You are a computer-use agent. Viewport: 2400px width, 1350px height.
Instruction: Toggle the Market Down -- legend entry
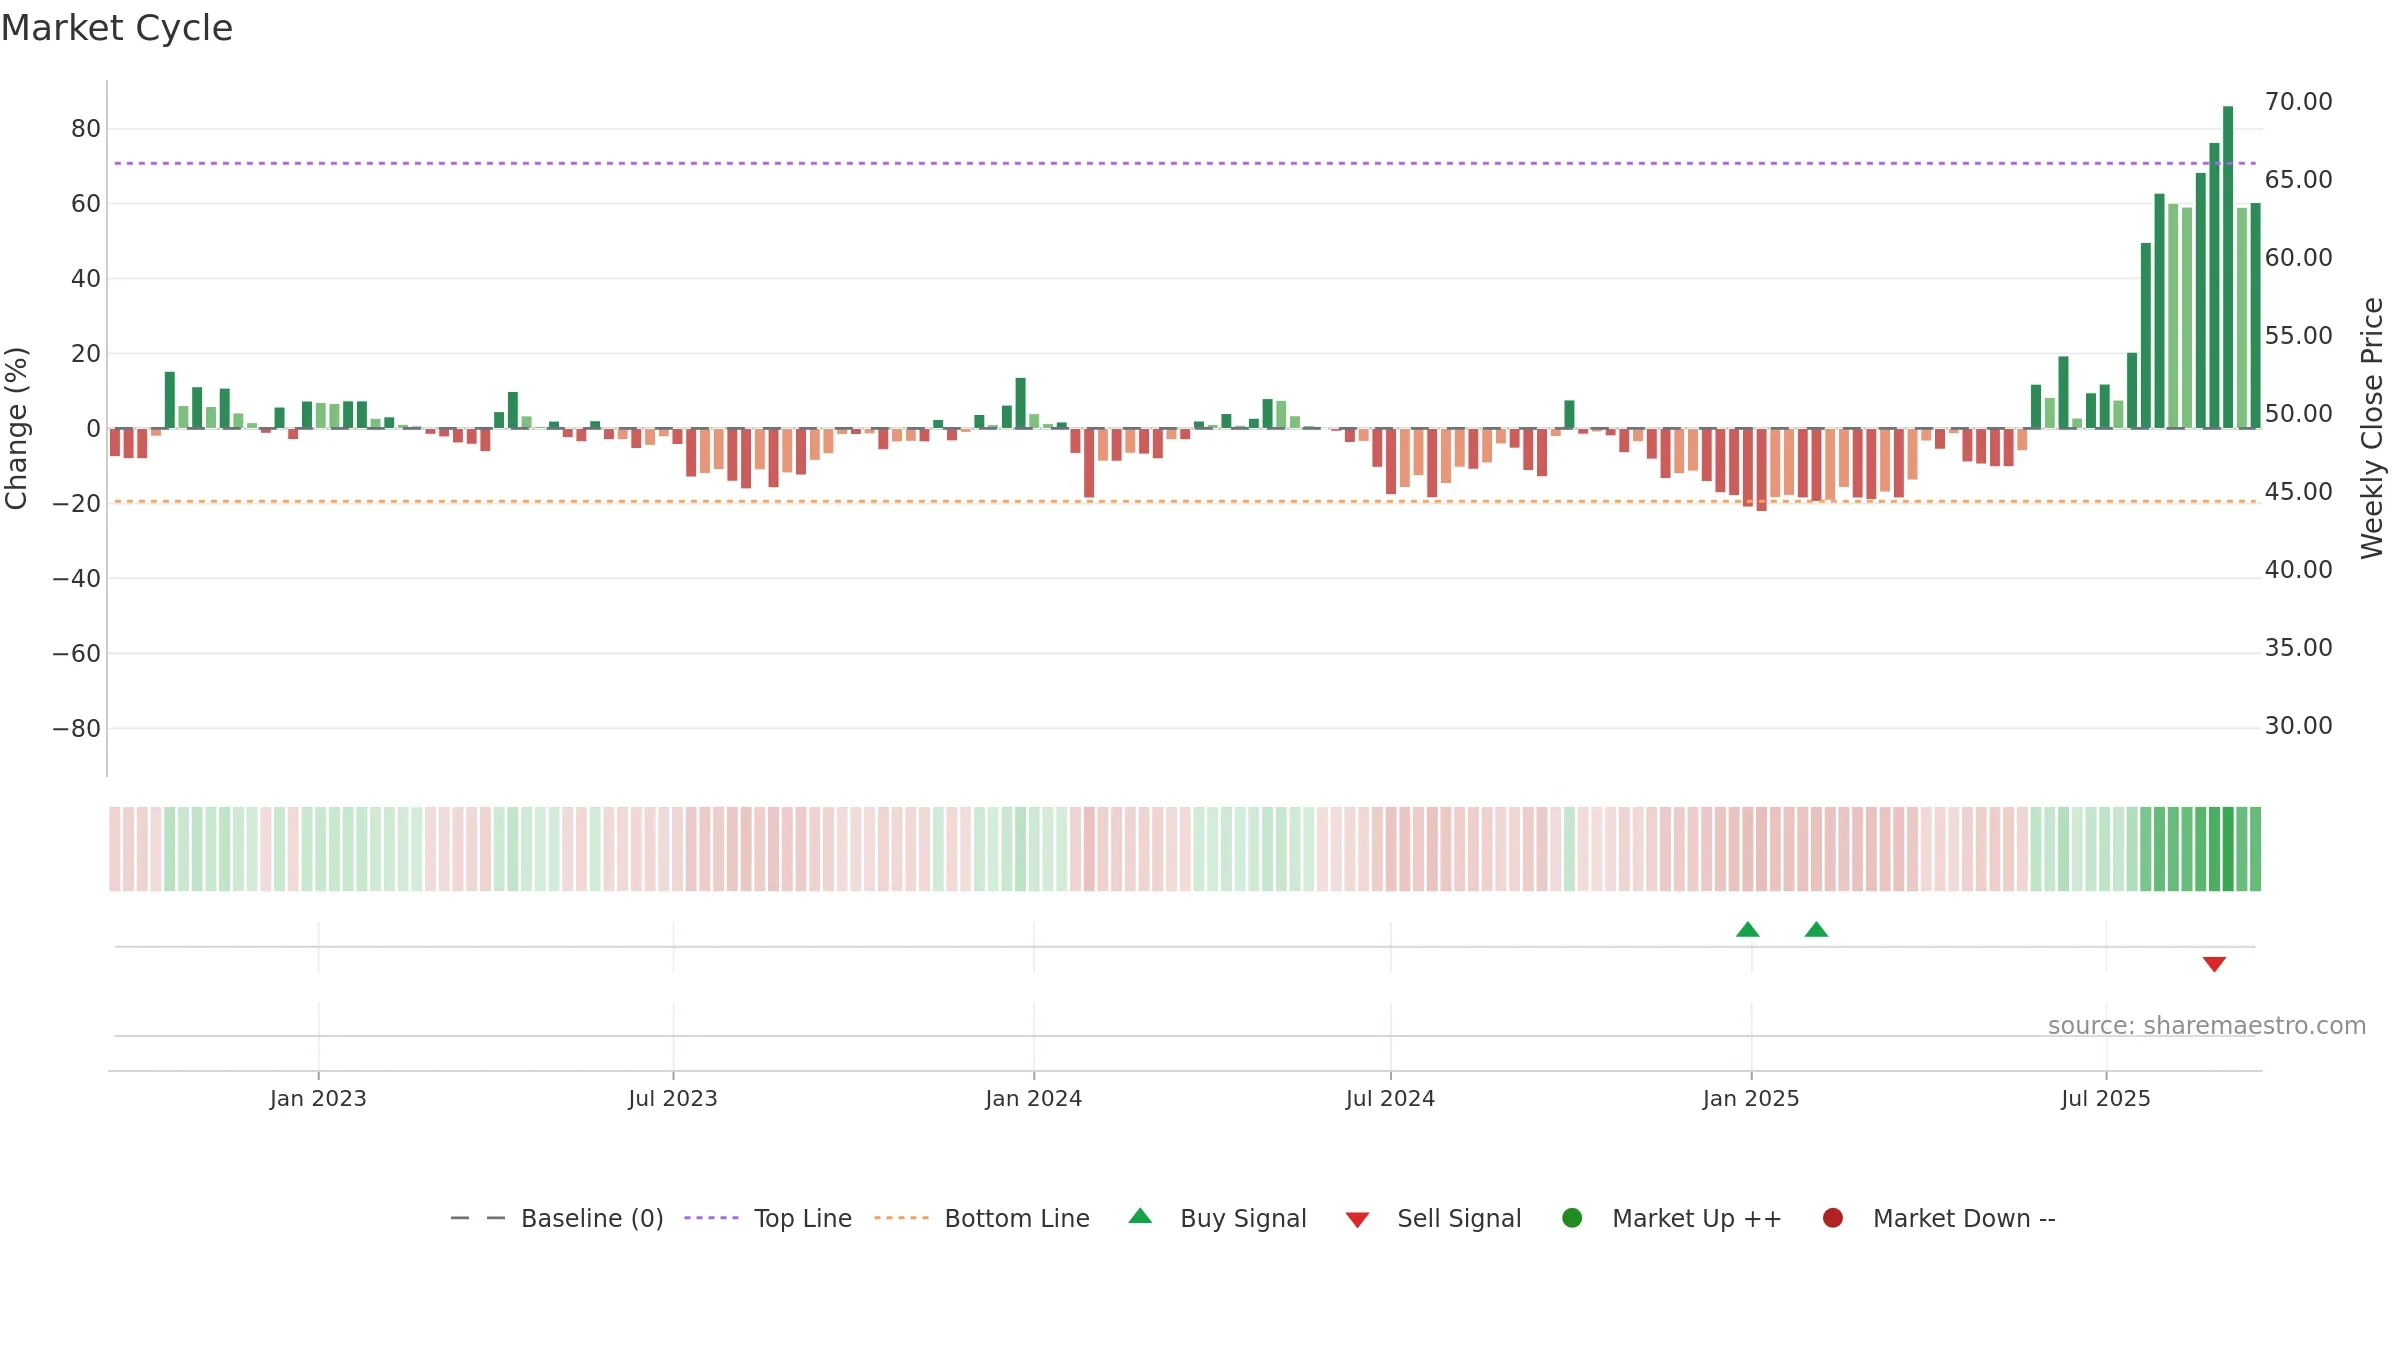click(x=1939, y=1218)
